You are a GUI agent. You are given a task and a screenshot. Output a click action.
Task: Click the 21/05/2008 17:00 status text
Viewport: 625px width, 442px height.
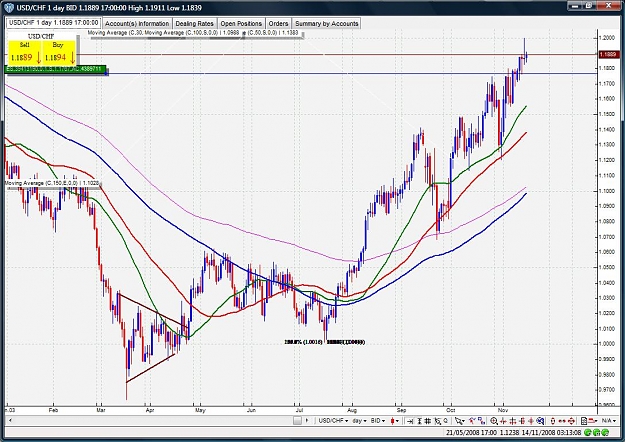click(471, 432)
